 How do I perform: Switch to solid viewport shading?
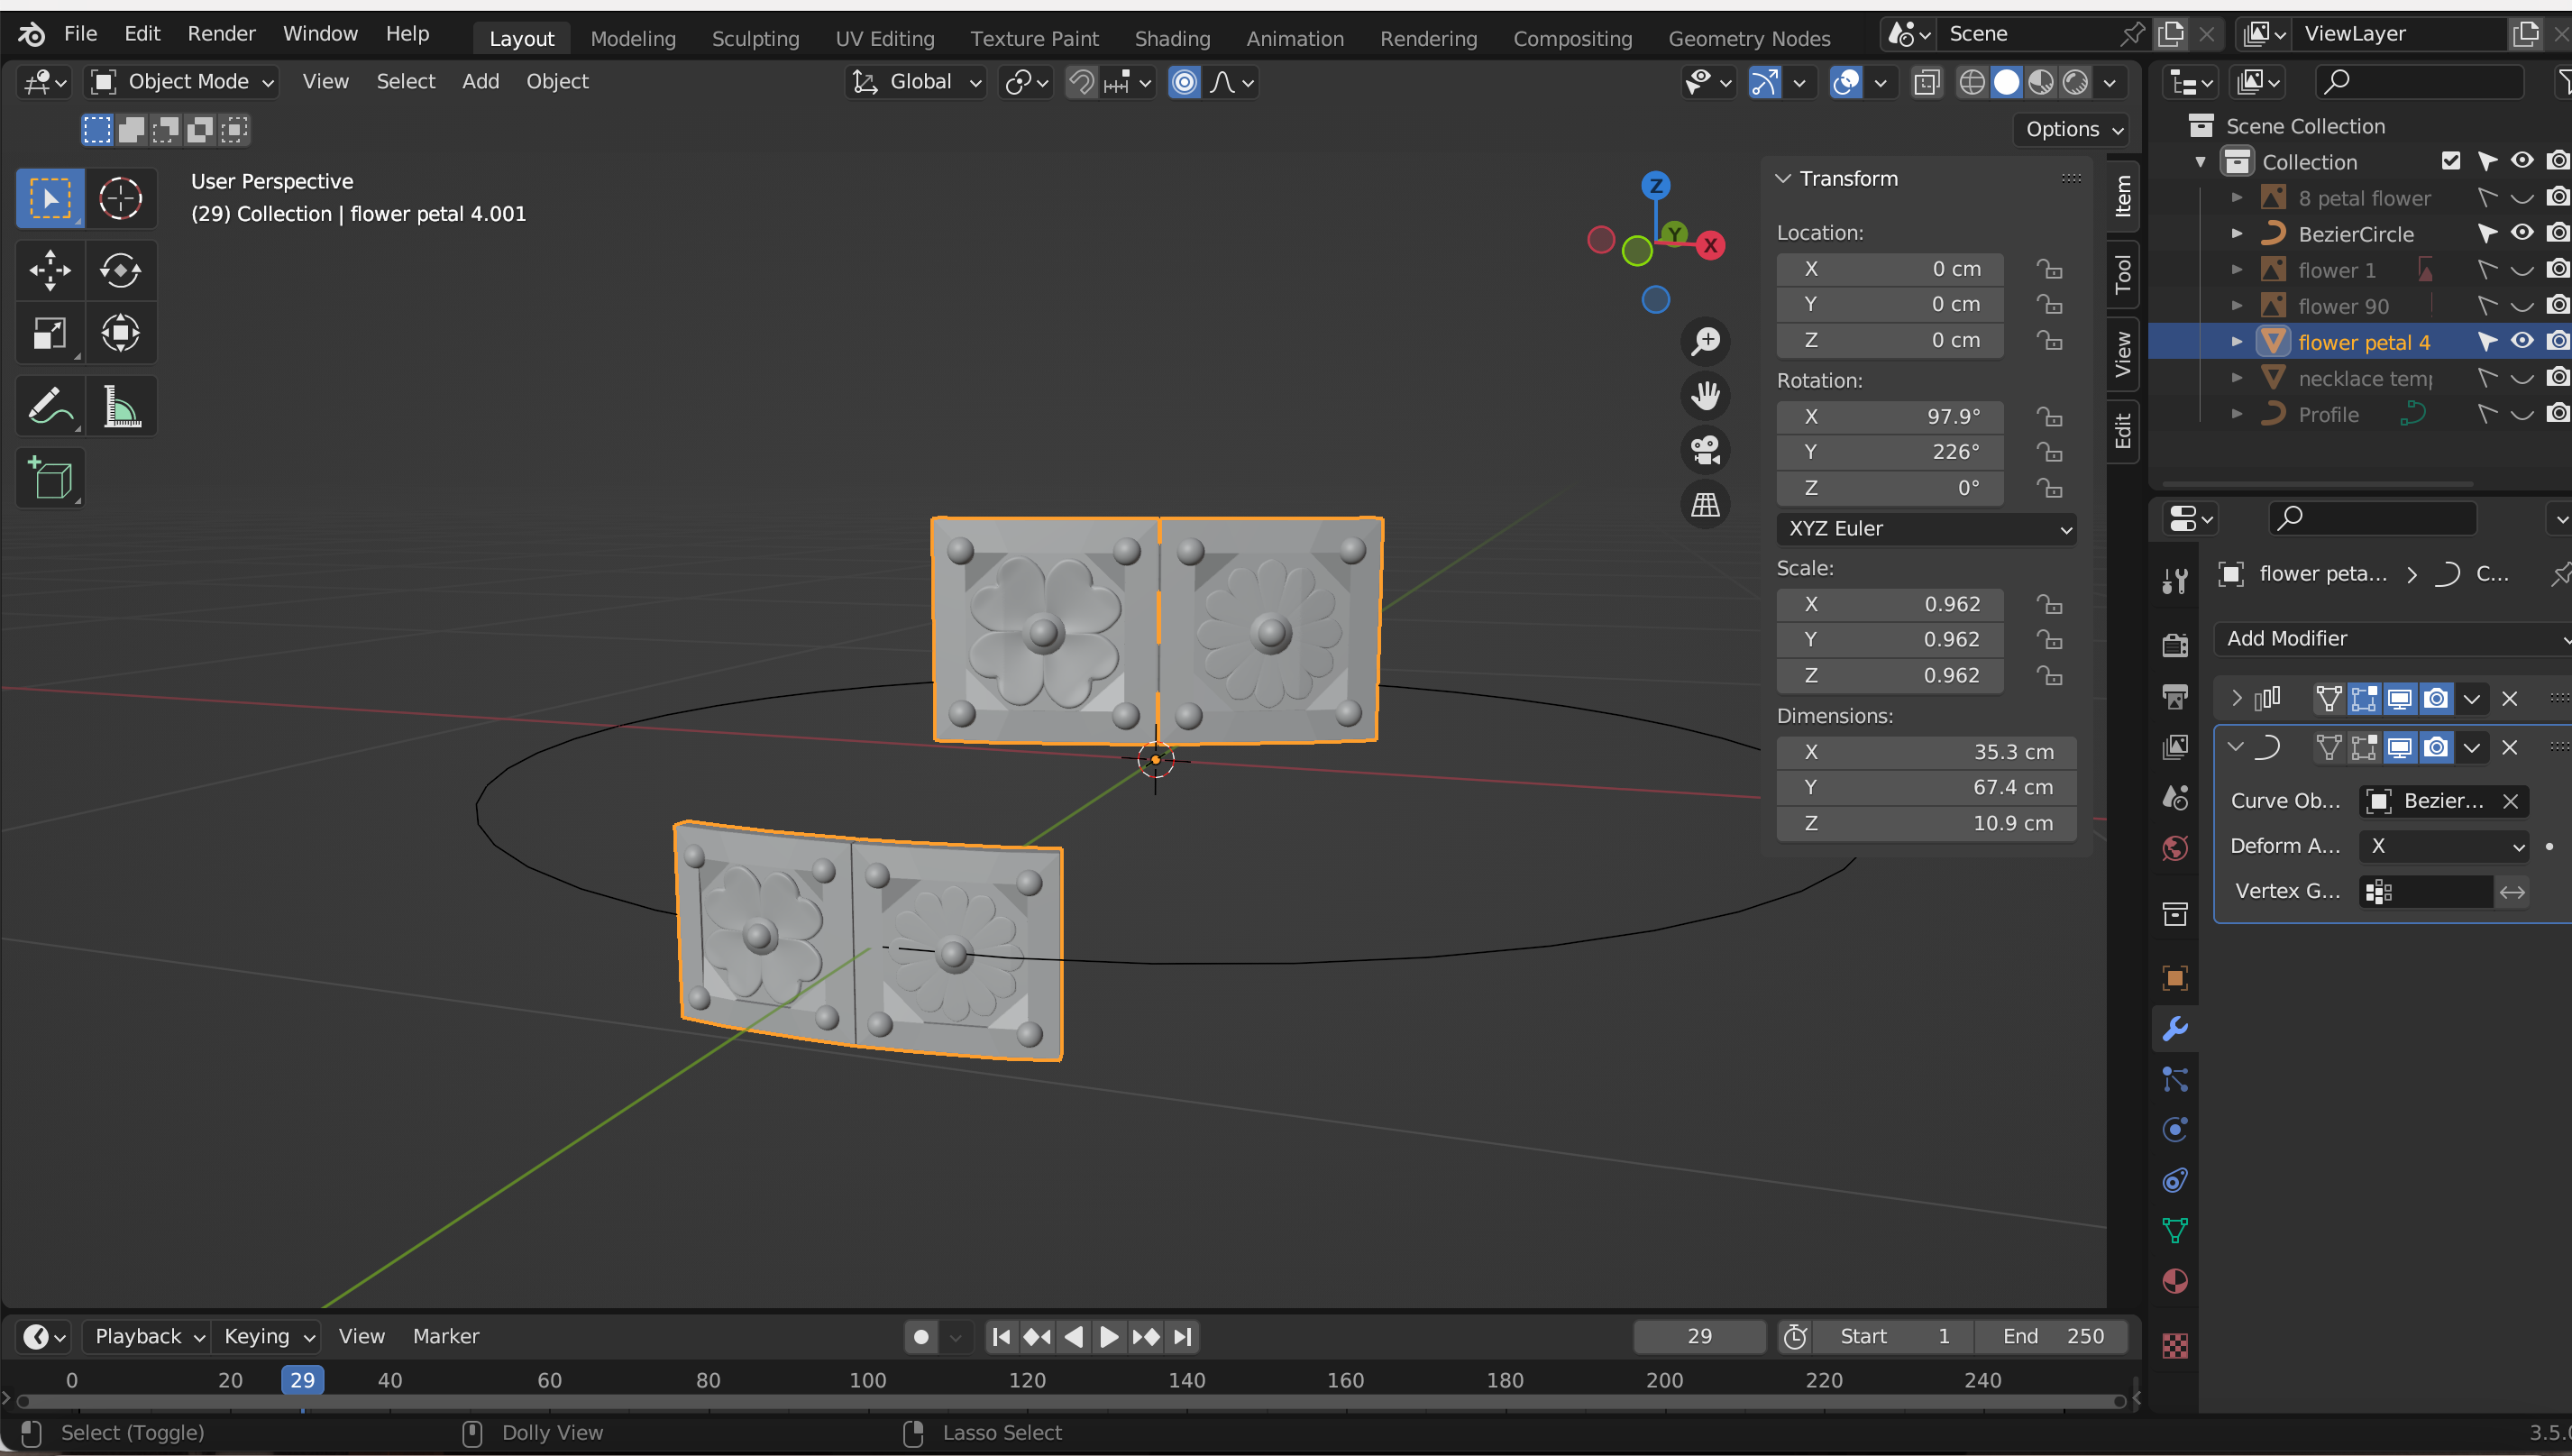pyautogui.click(x=2006, y=82)
